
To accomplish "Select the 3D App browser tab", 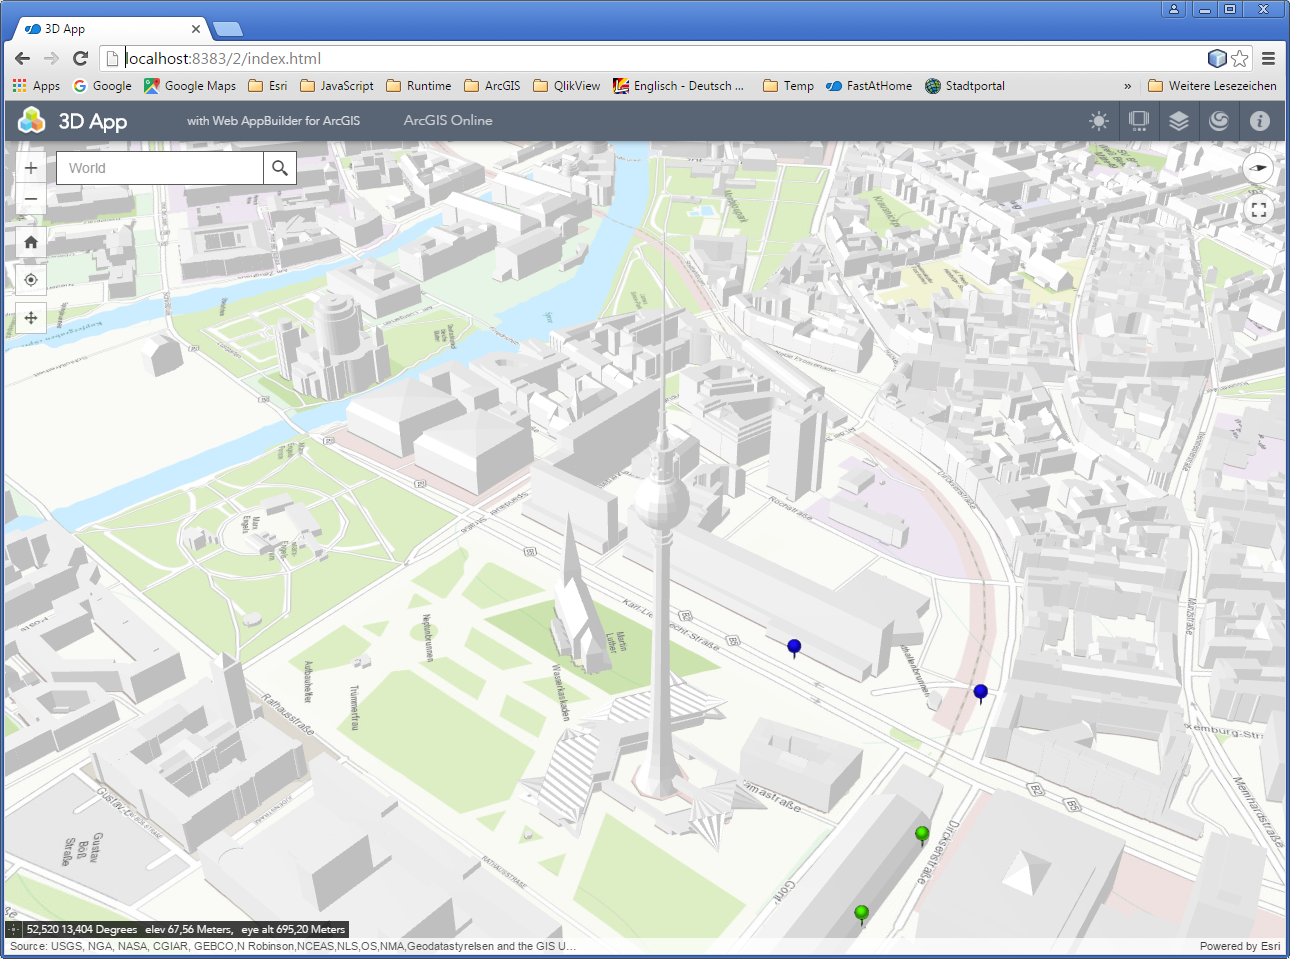I will 110,29.
